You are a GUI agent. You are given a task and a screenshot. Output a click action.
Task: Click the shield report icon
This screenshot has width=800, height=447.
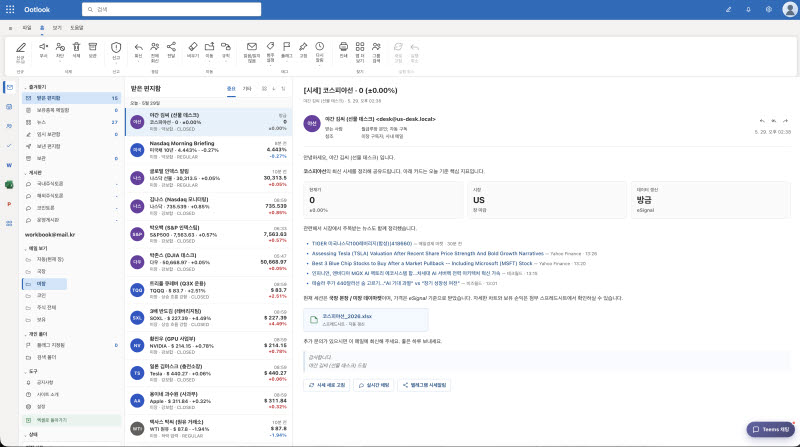tap(116, 47)
